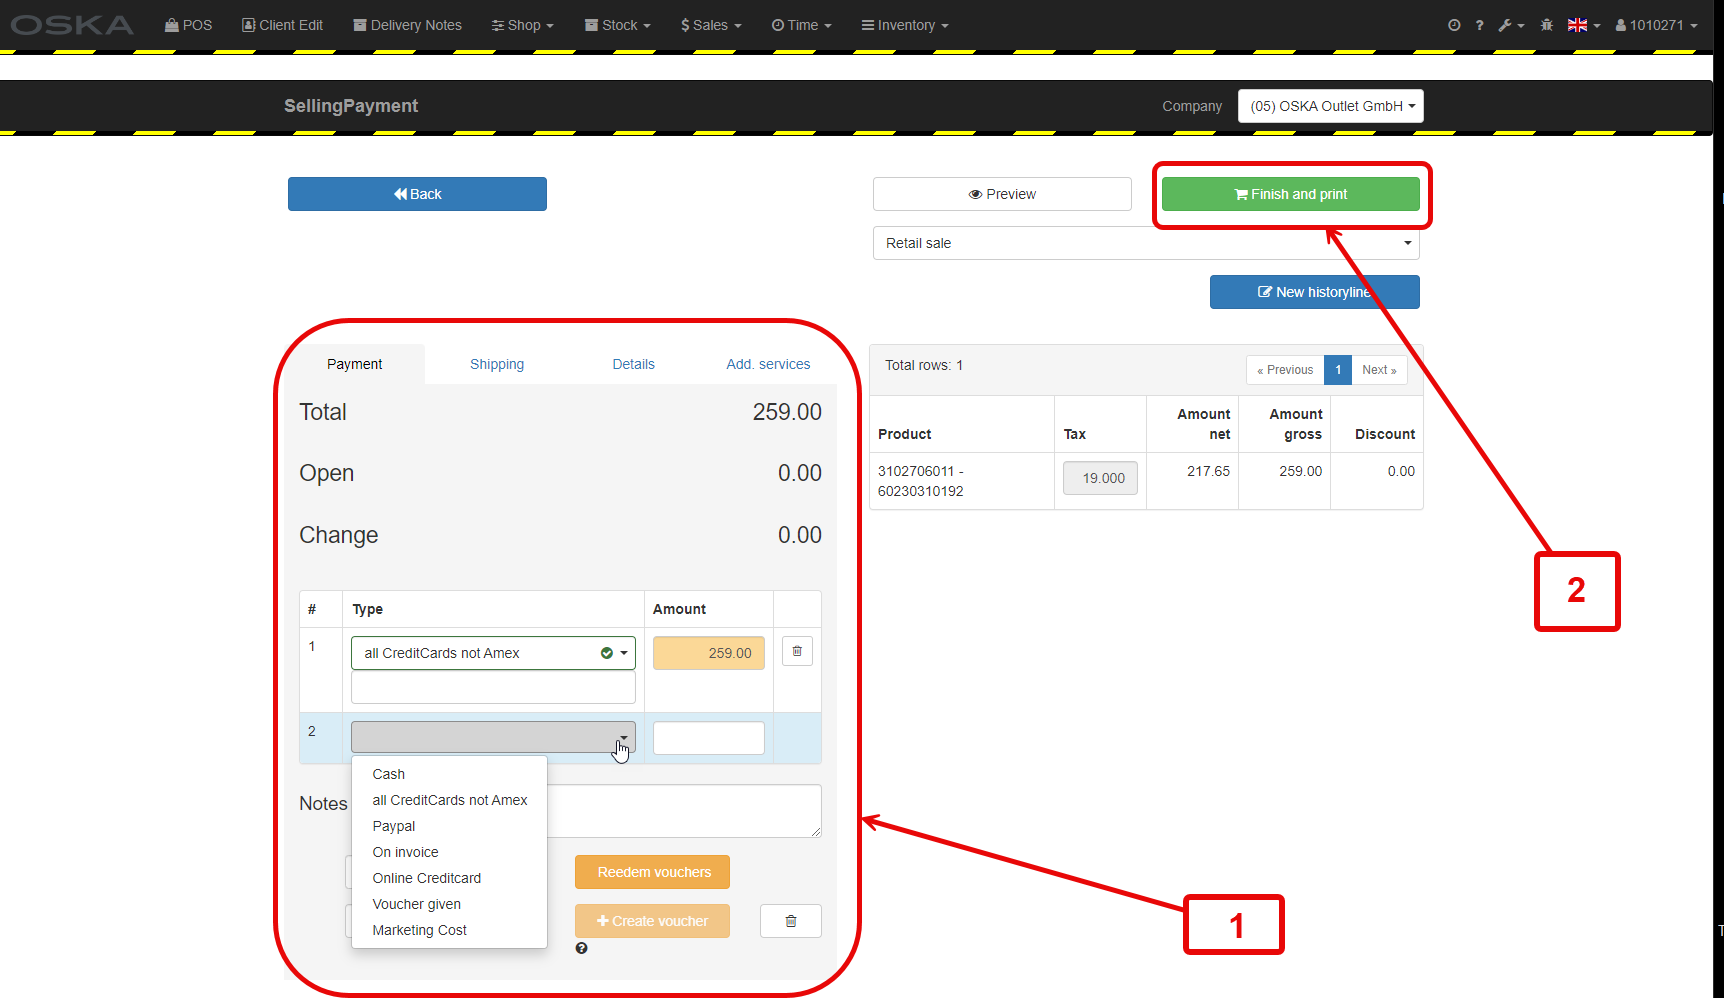Go to Delivery Notes
Viewport: 1724px width, 998px height.
(x=407, y=25)
